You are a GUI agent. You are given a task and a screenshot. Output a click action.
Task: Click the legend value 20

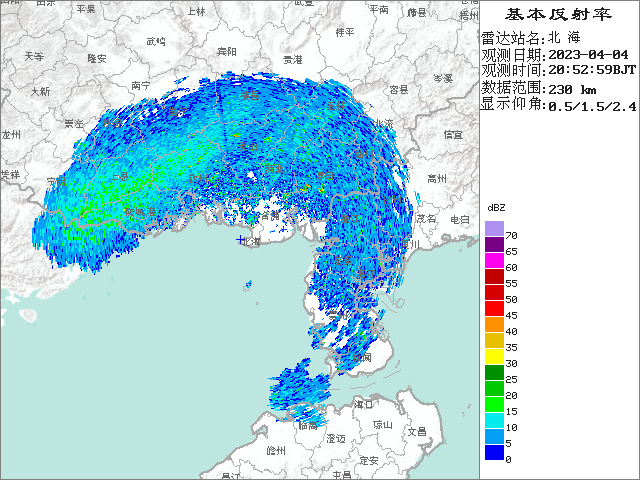511,396
